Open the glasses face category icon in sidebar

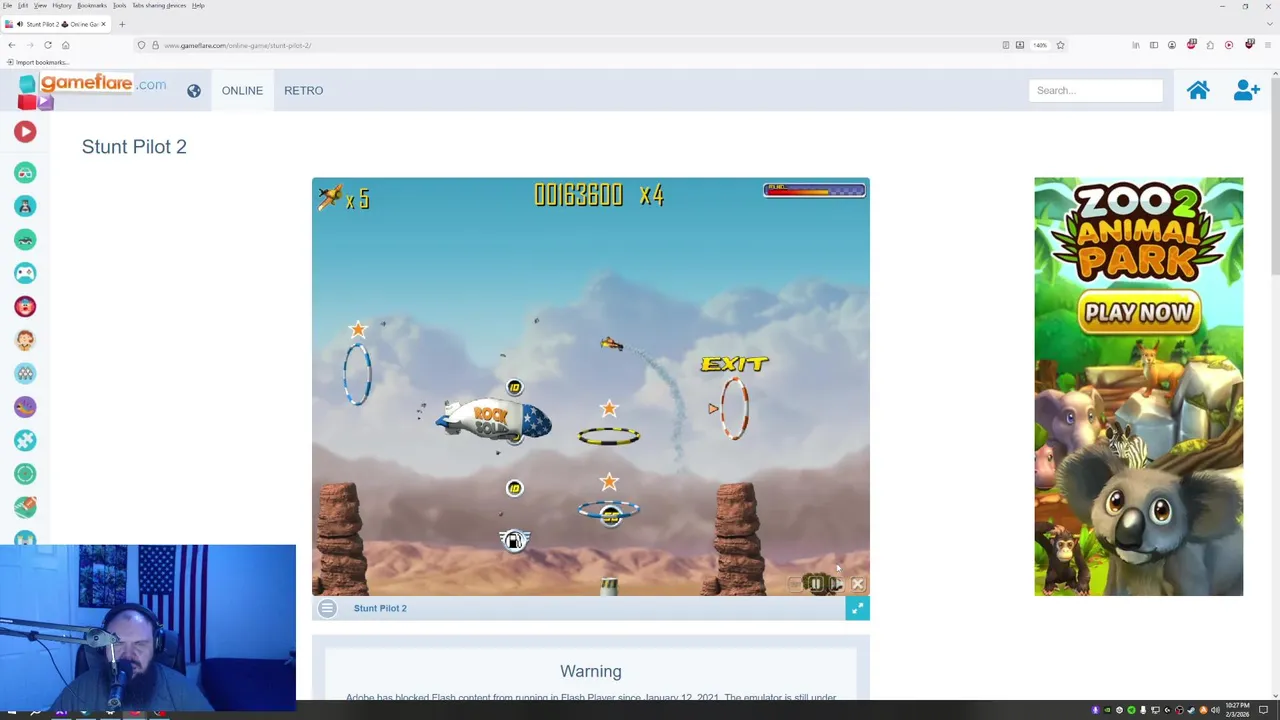[x=25, y=173]
